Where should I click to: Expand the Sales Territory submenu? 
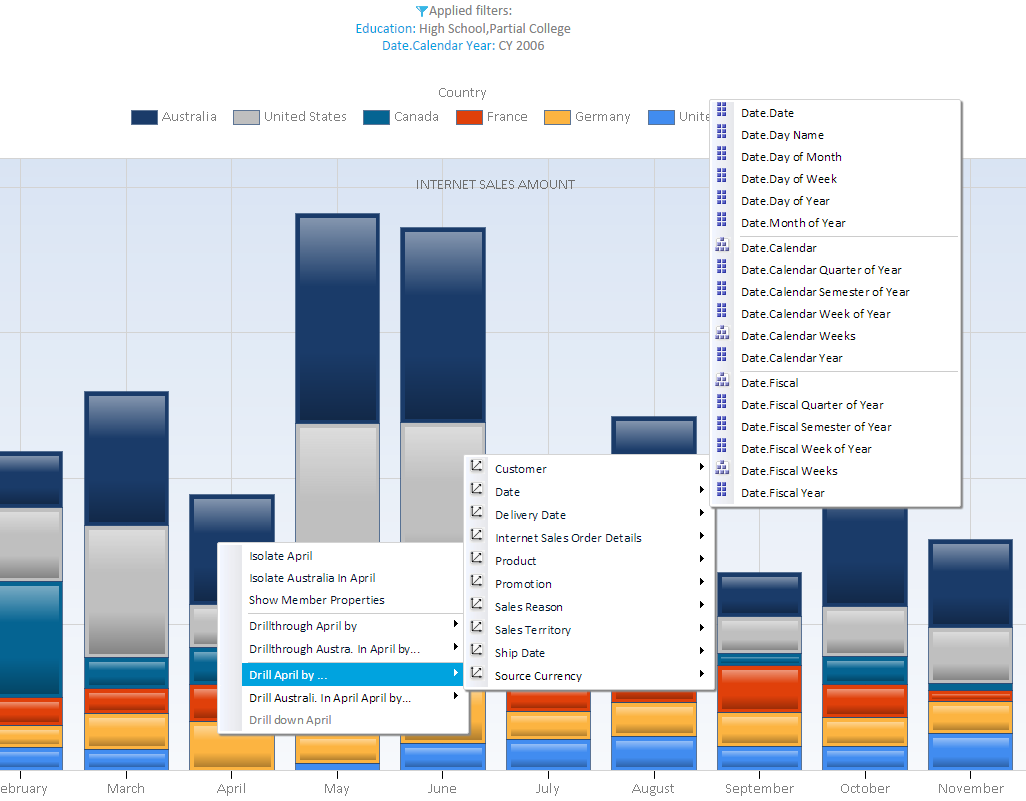pos(703,628)
